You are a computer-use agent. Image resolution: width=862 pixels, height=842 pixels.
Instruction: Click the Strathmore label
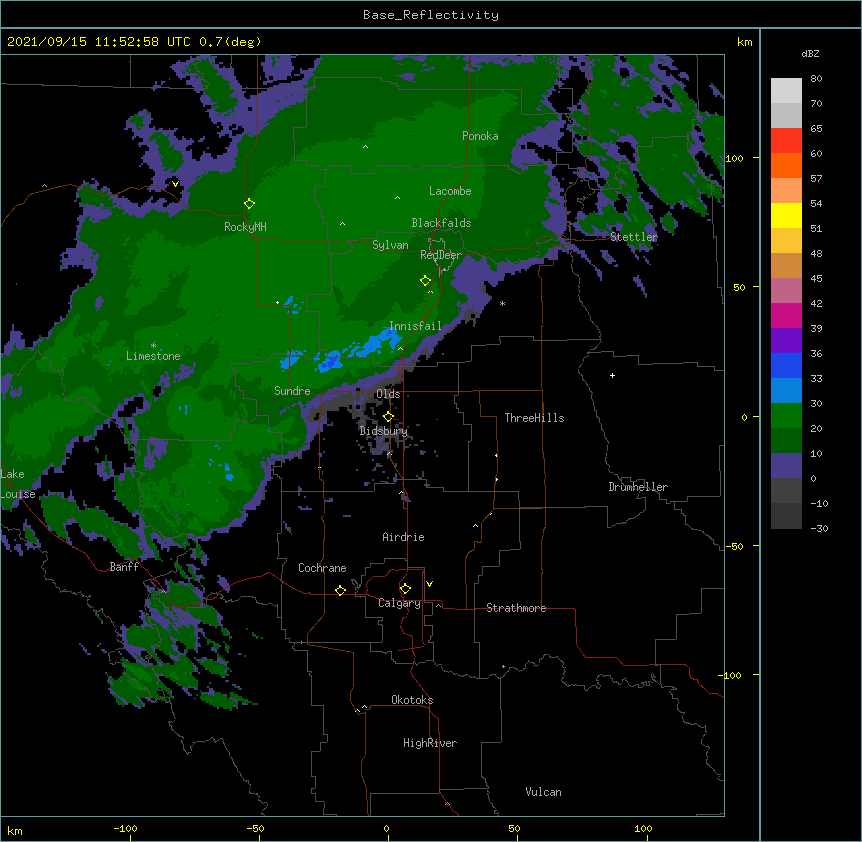[x=516, y=608]
